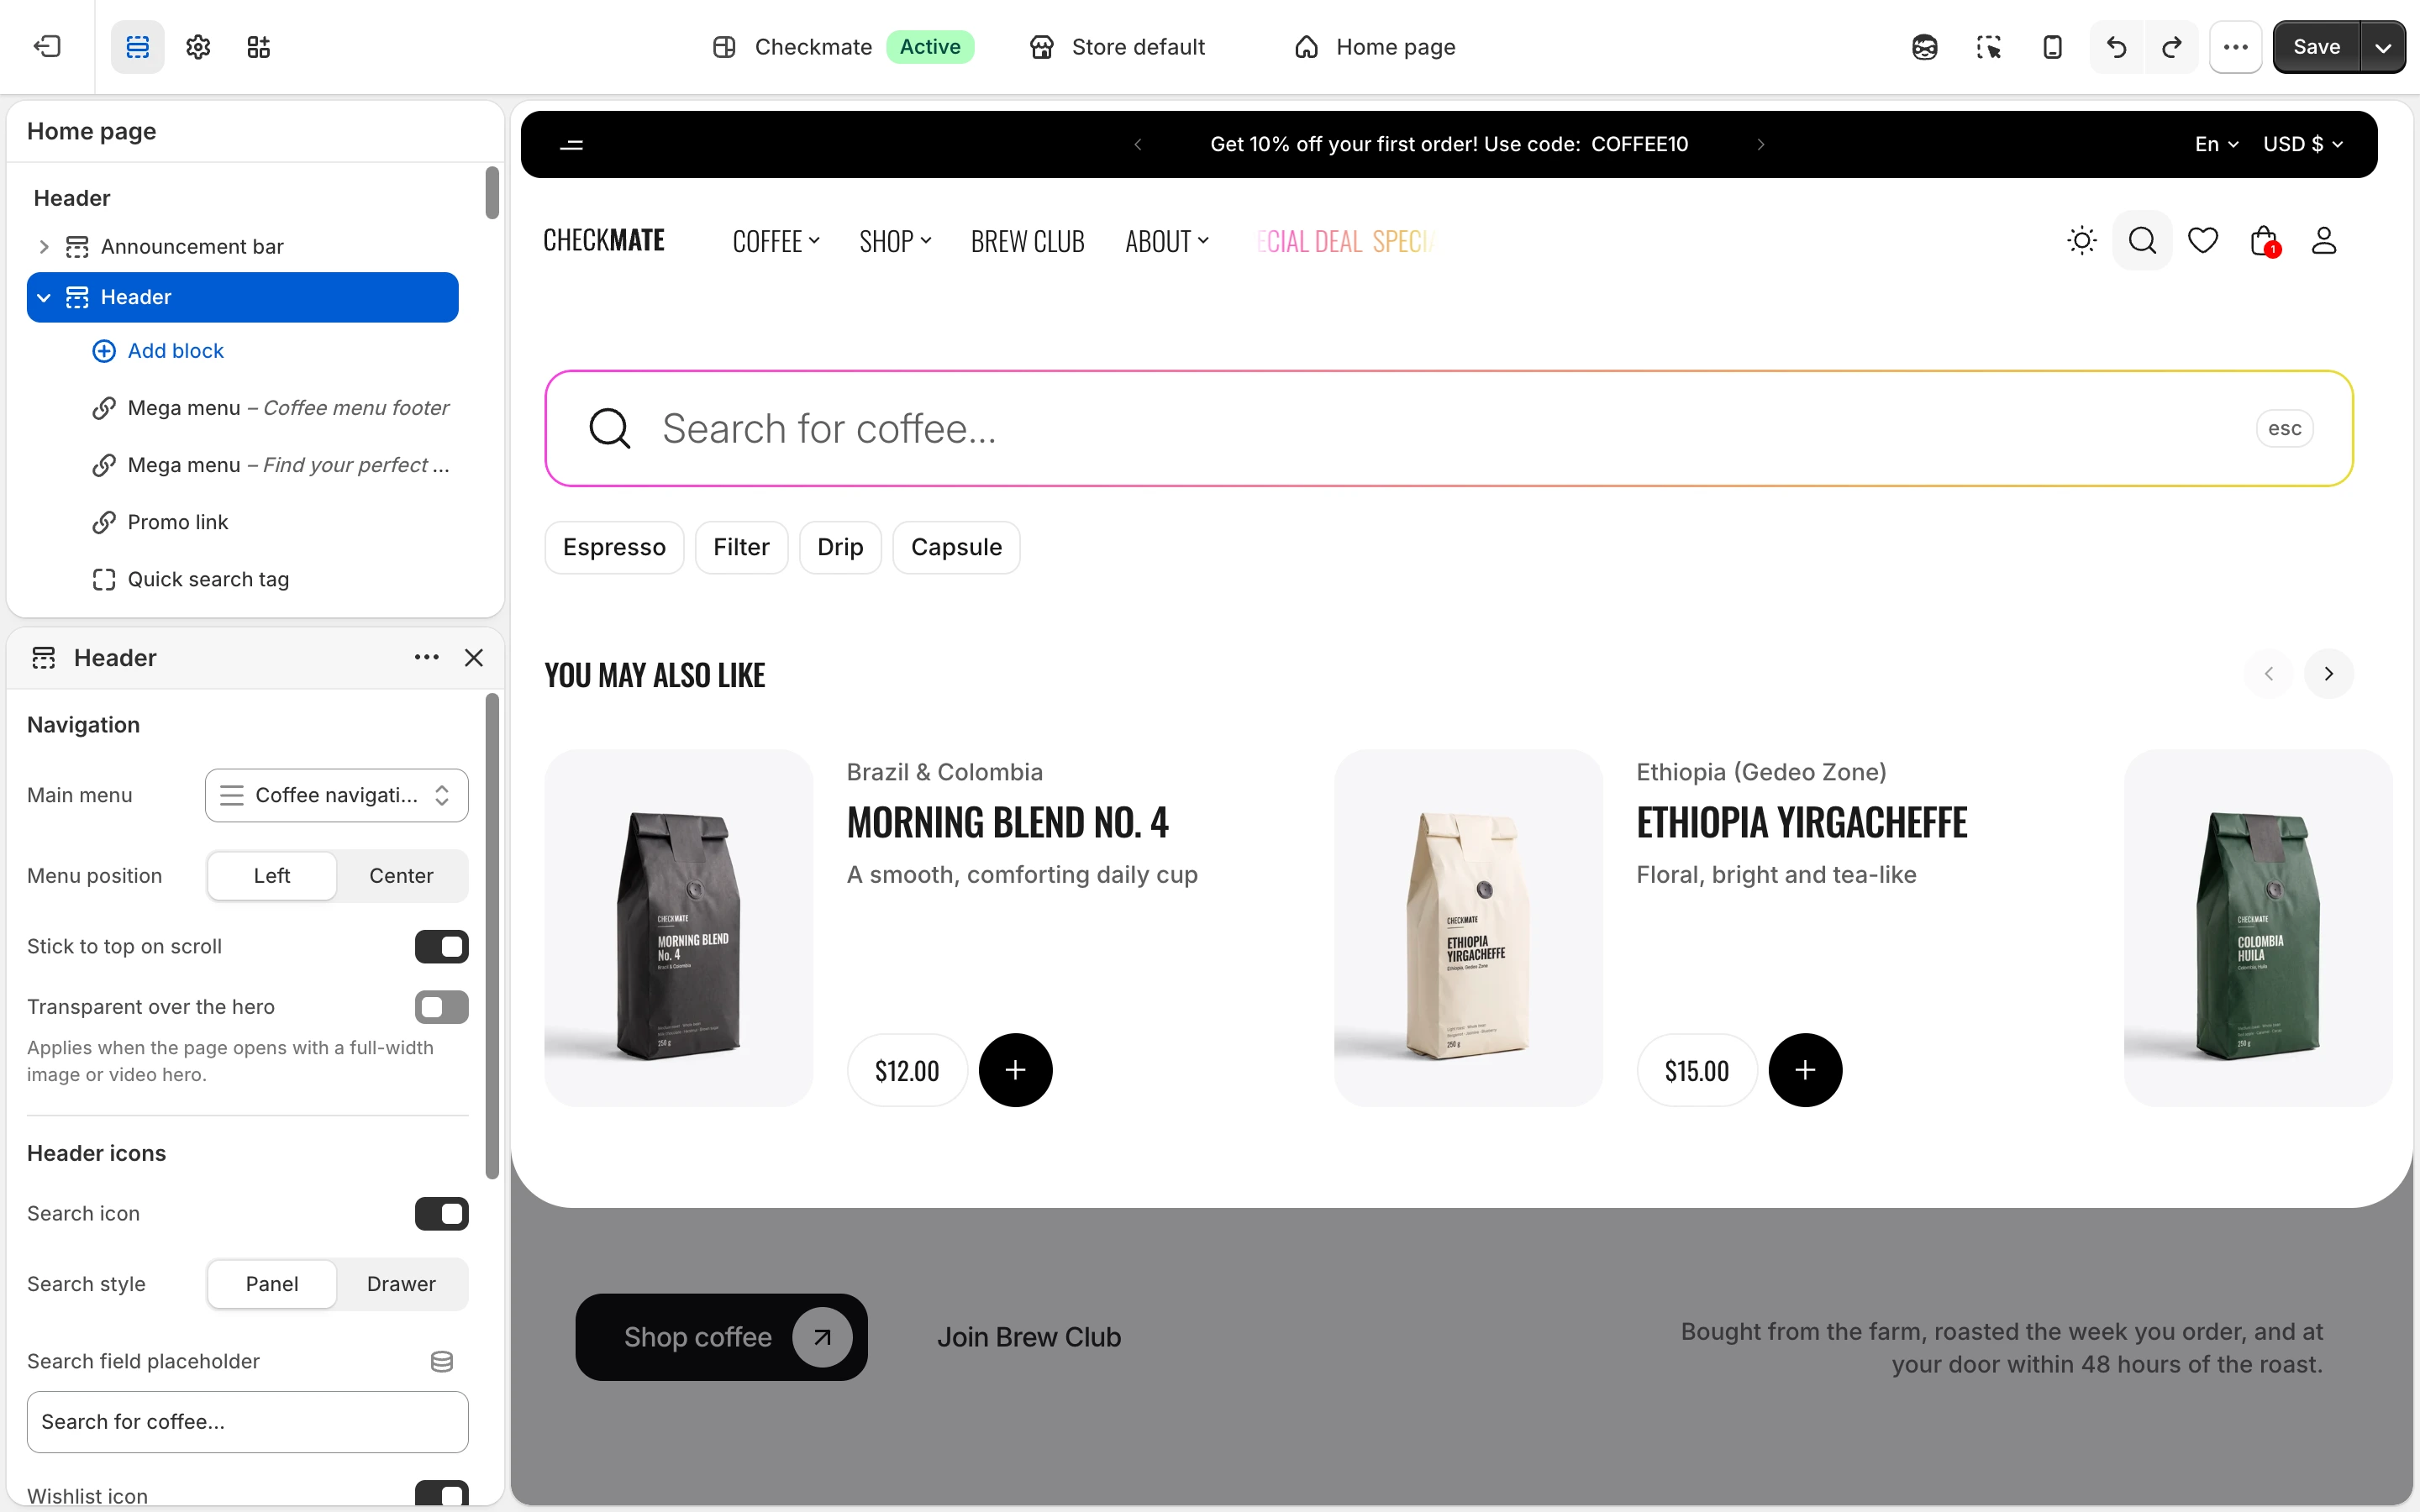Open the cart bag icon
The width and height of the screenshot is (2420, 1512).
click(2264, 240)
